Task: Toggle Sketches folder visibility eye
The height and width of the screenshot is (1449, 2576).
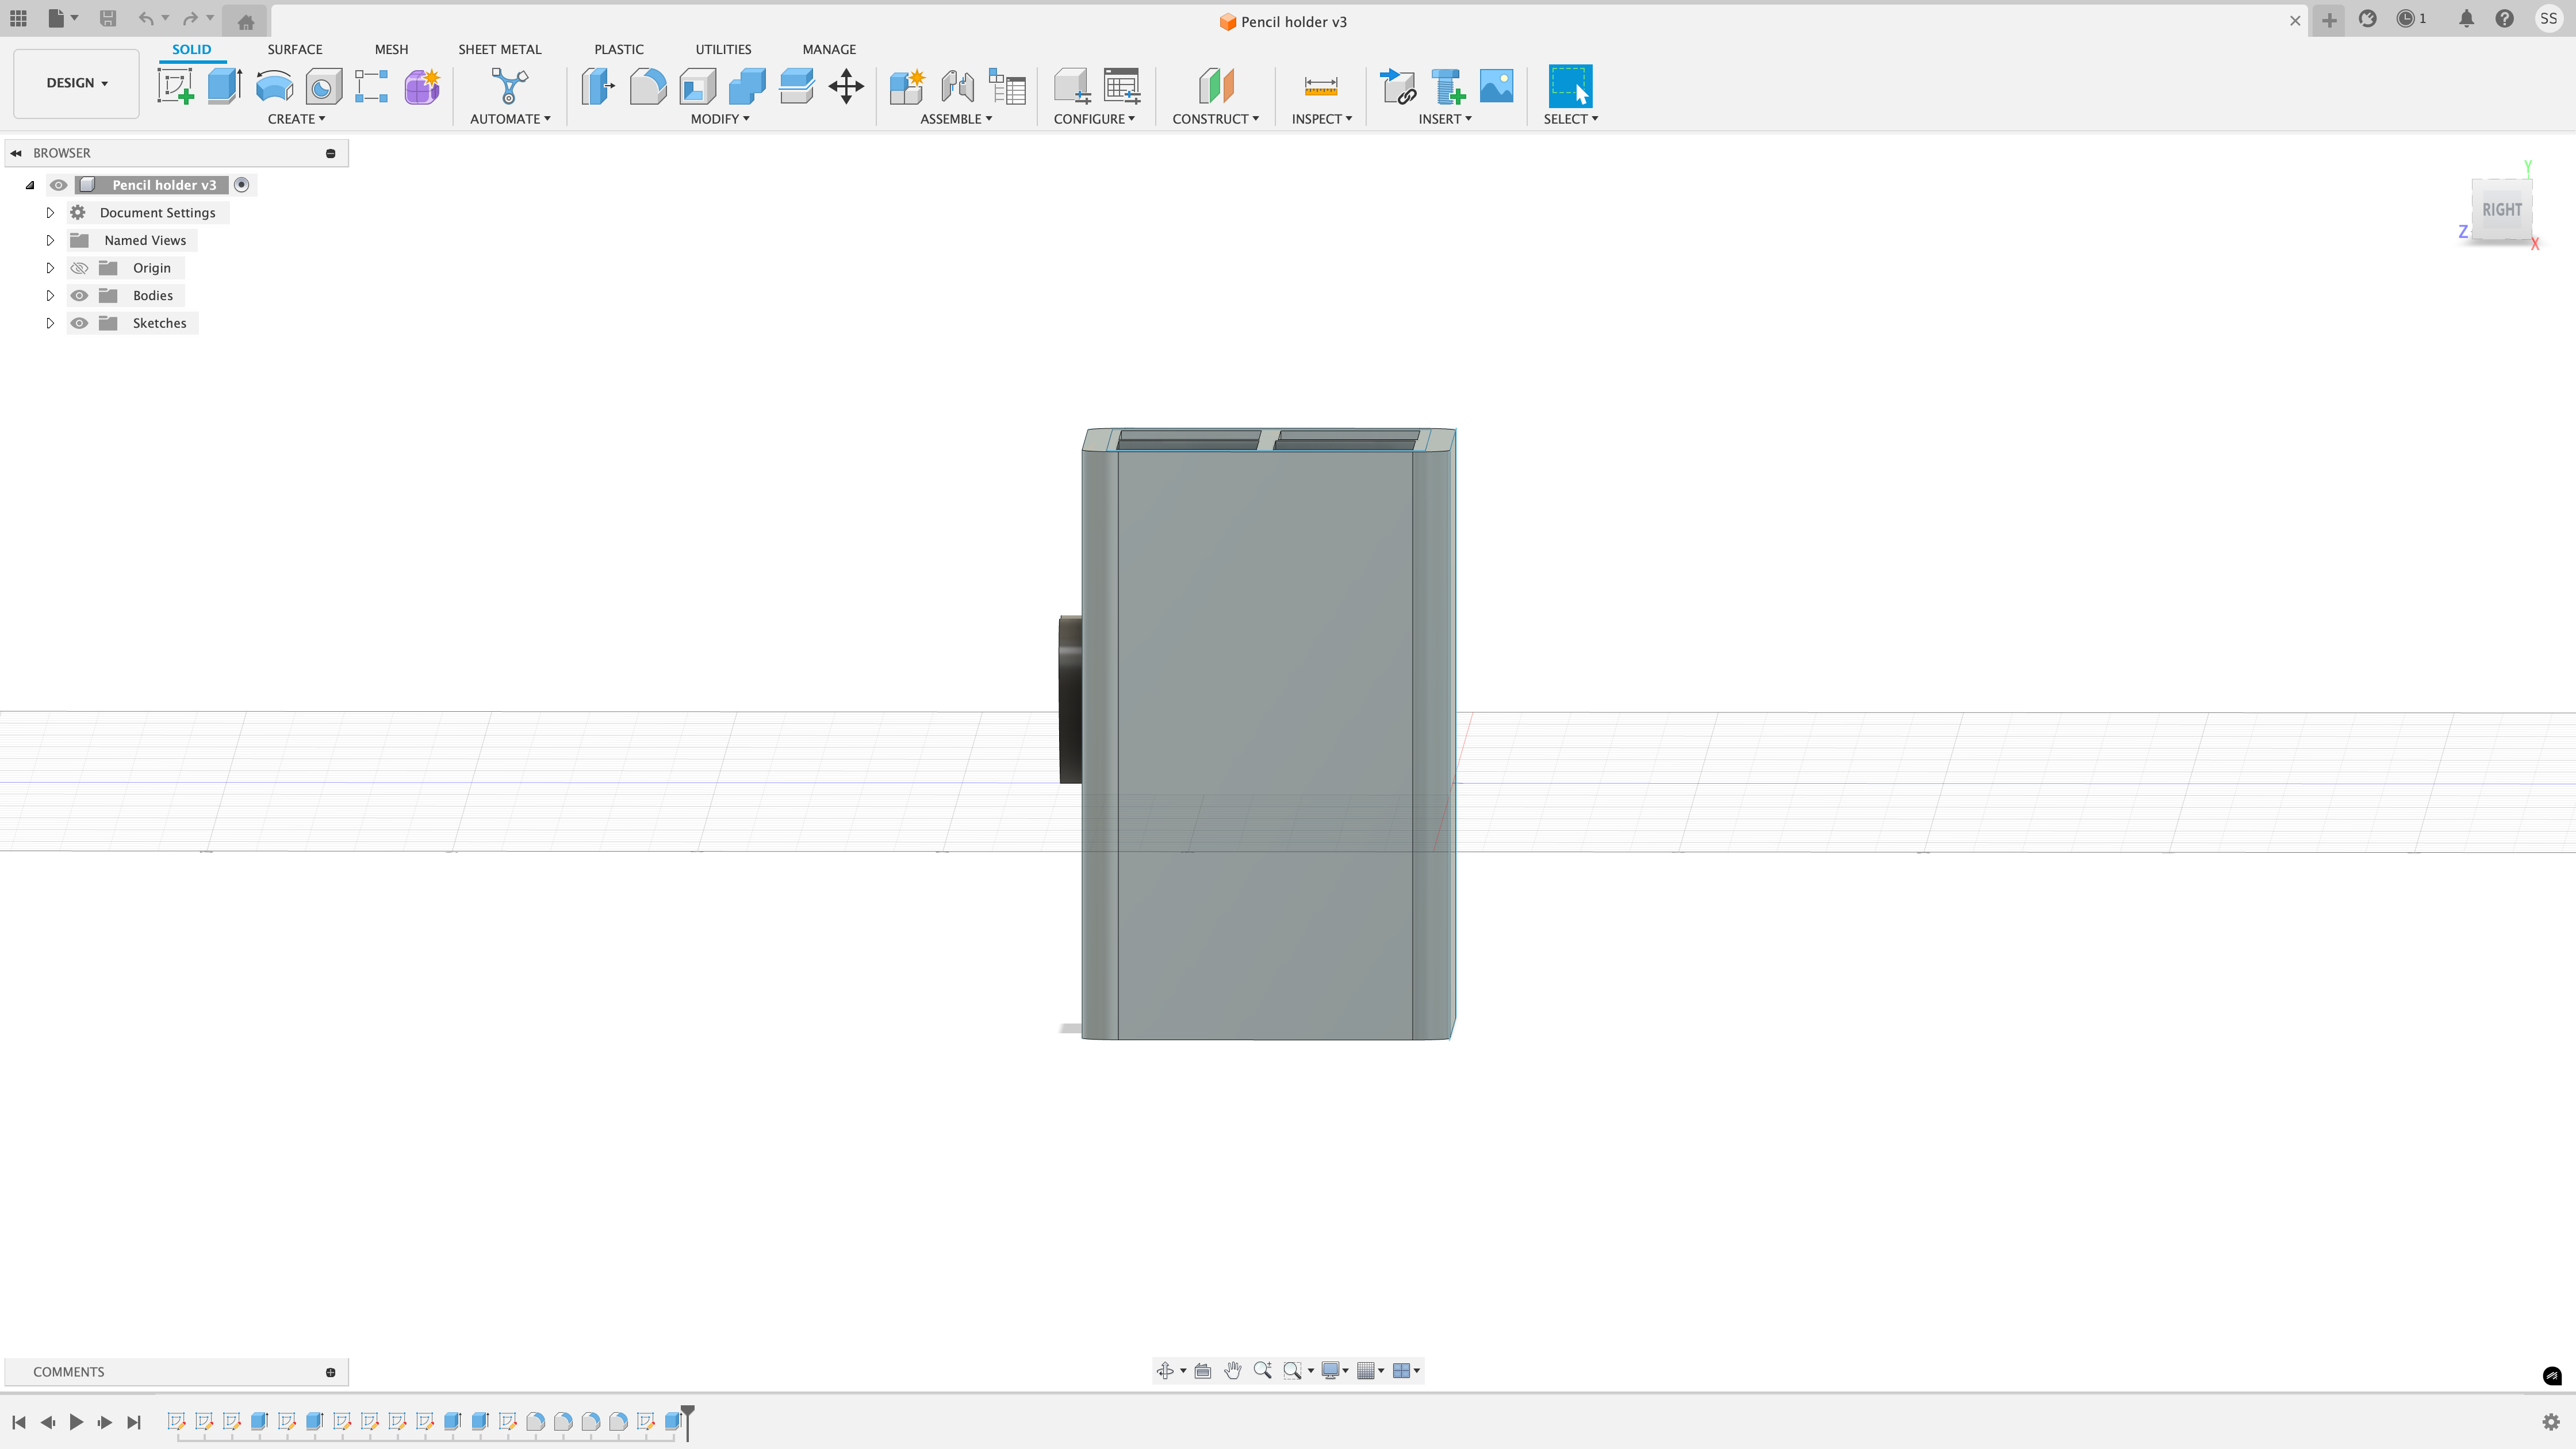Action: (x=79, y=323)
